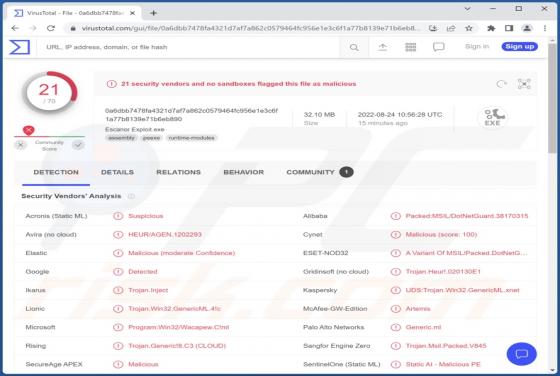Open the upload file icon
Viewport: 560px width, 376px height.
point(382,47)
